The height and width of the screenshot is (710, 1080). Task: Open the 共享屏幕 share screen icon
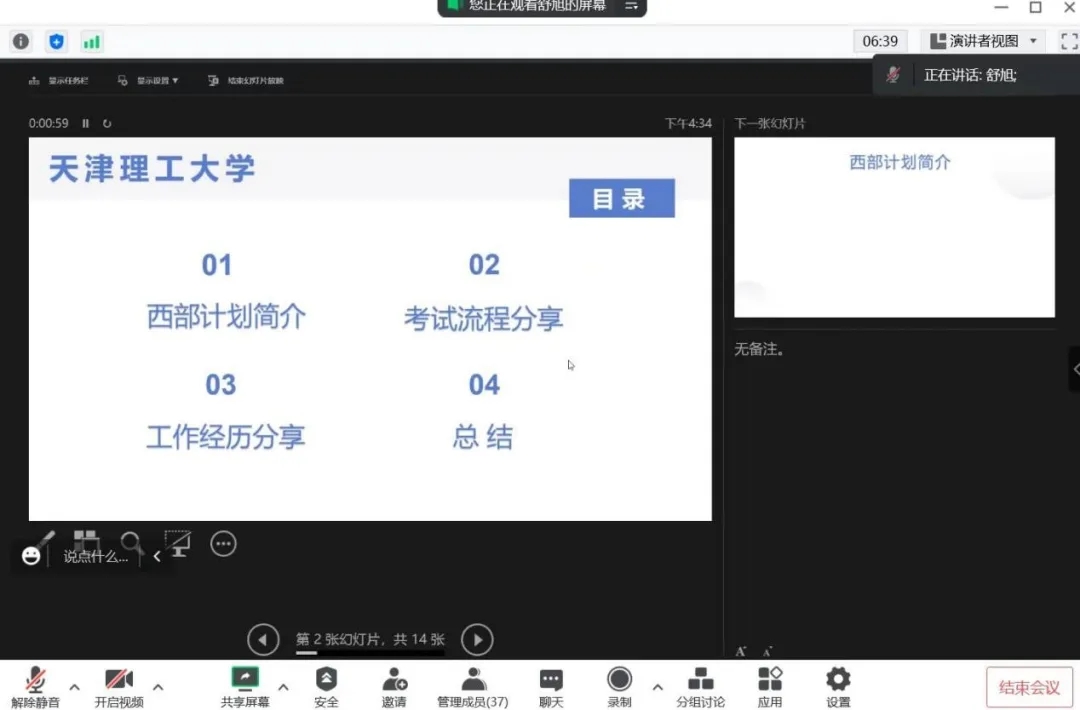pos(245,681)
